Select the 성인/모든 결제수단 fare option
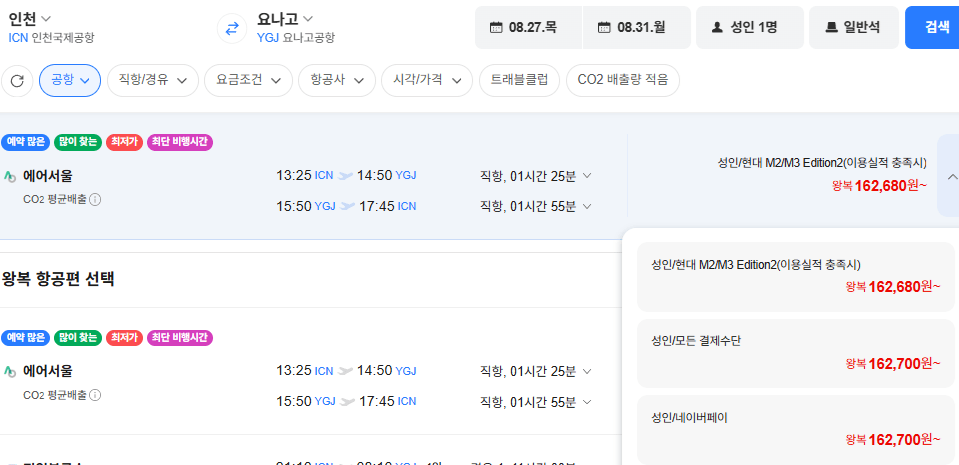959x465 pixels. 796,354
